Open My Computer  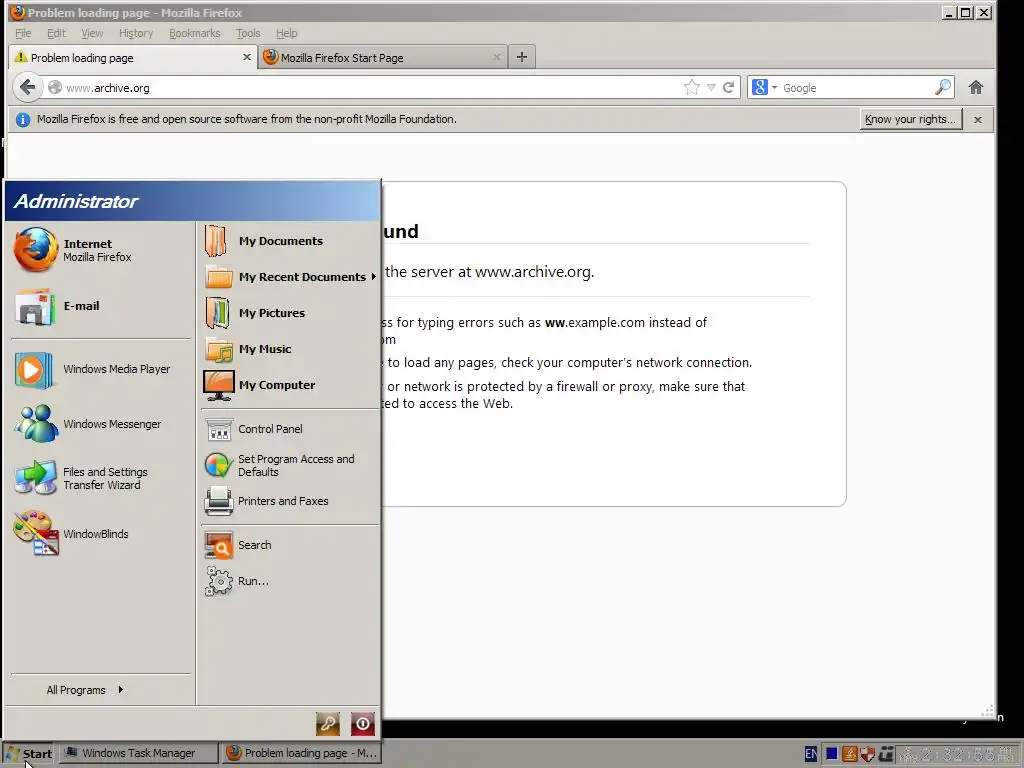pyautogui.click(x=289, y=385)
